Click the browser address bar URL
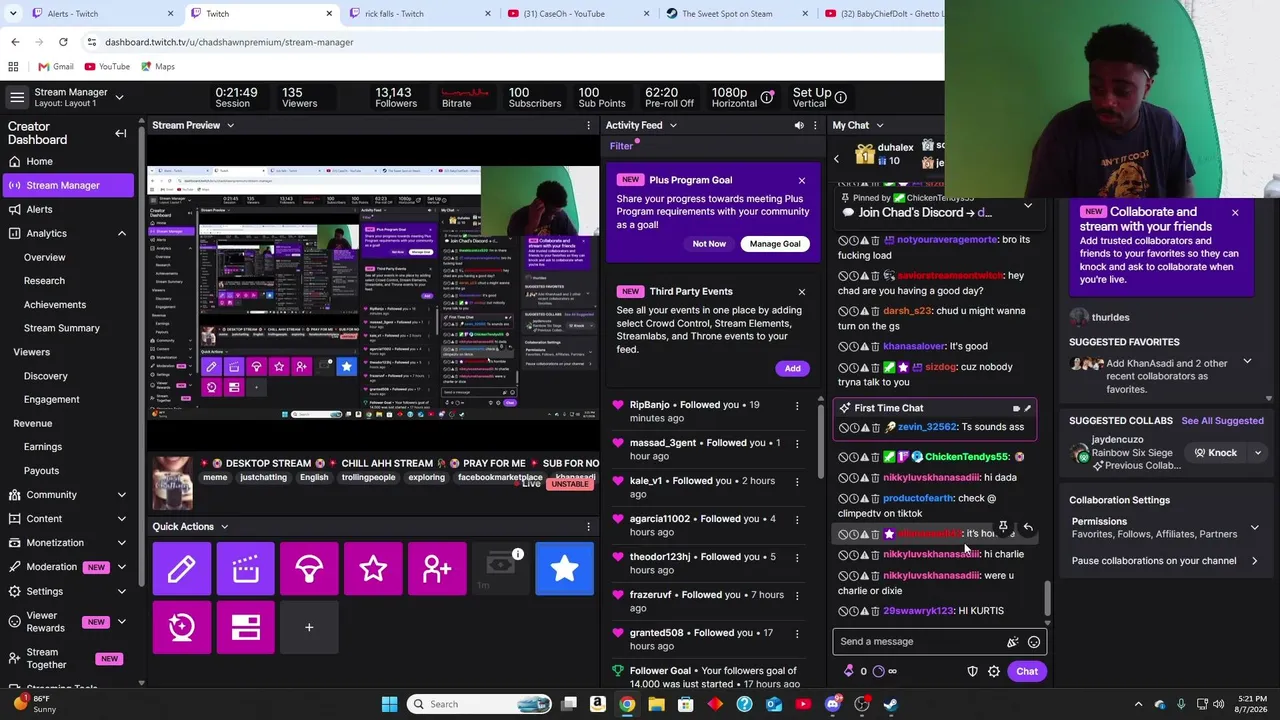1280x720 pixels. (x=229, y=42)
